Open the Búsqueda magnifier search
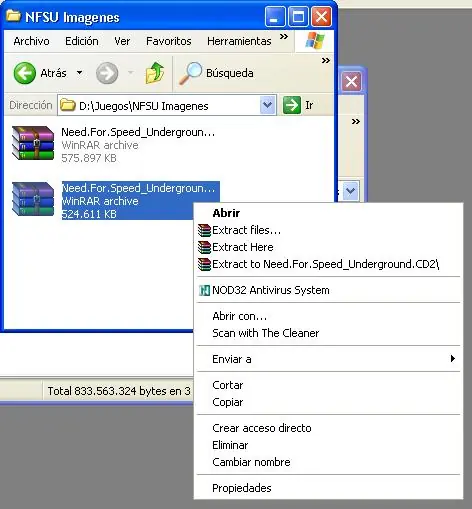Image resolution: width=472 pixels, height=509 pixels. 217,73
